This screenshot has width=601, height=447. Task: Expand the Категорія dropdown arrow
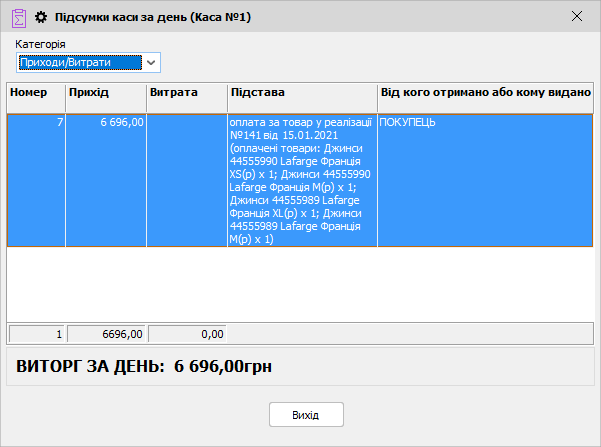151,63
